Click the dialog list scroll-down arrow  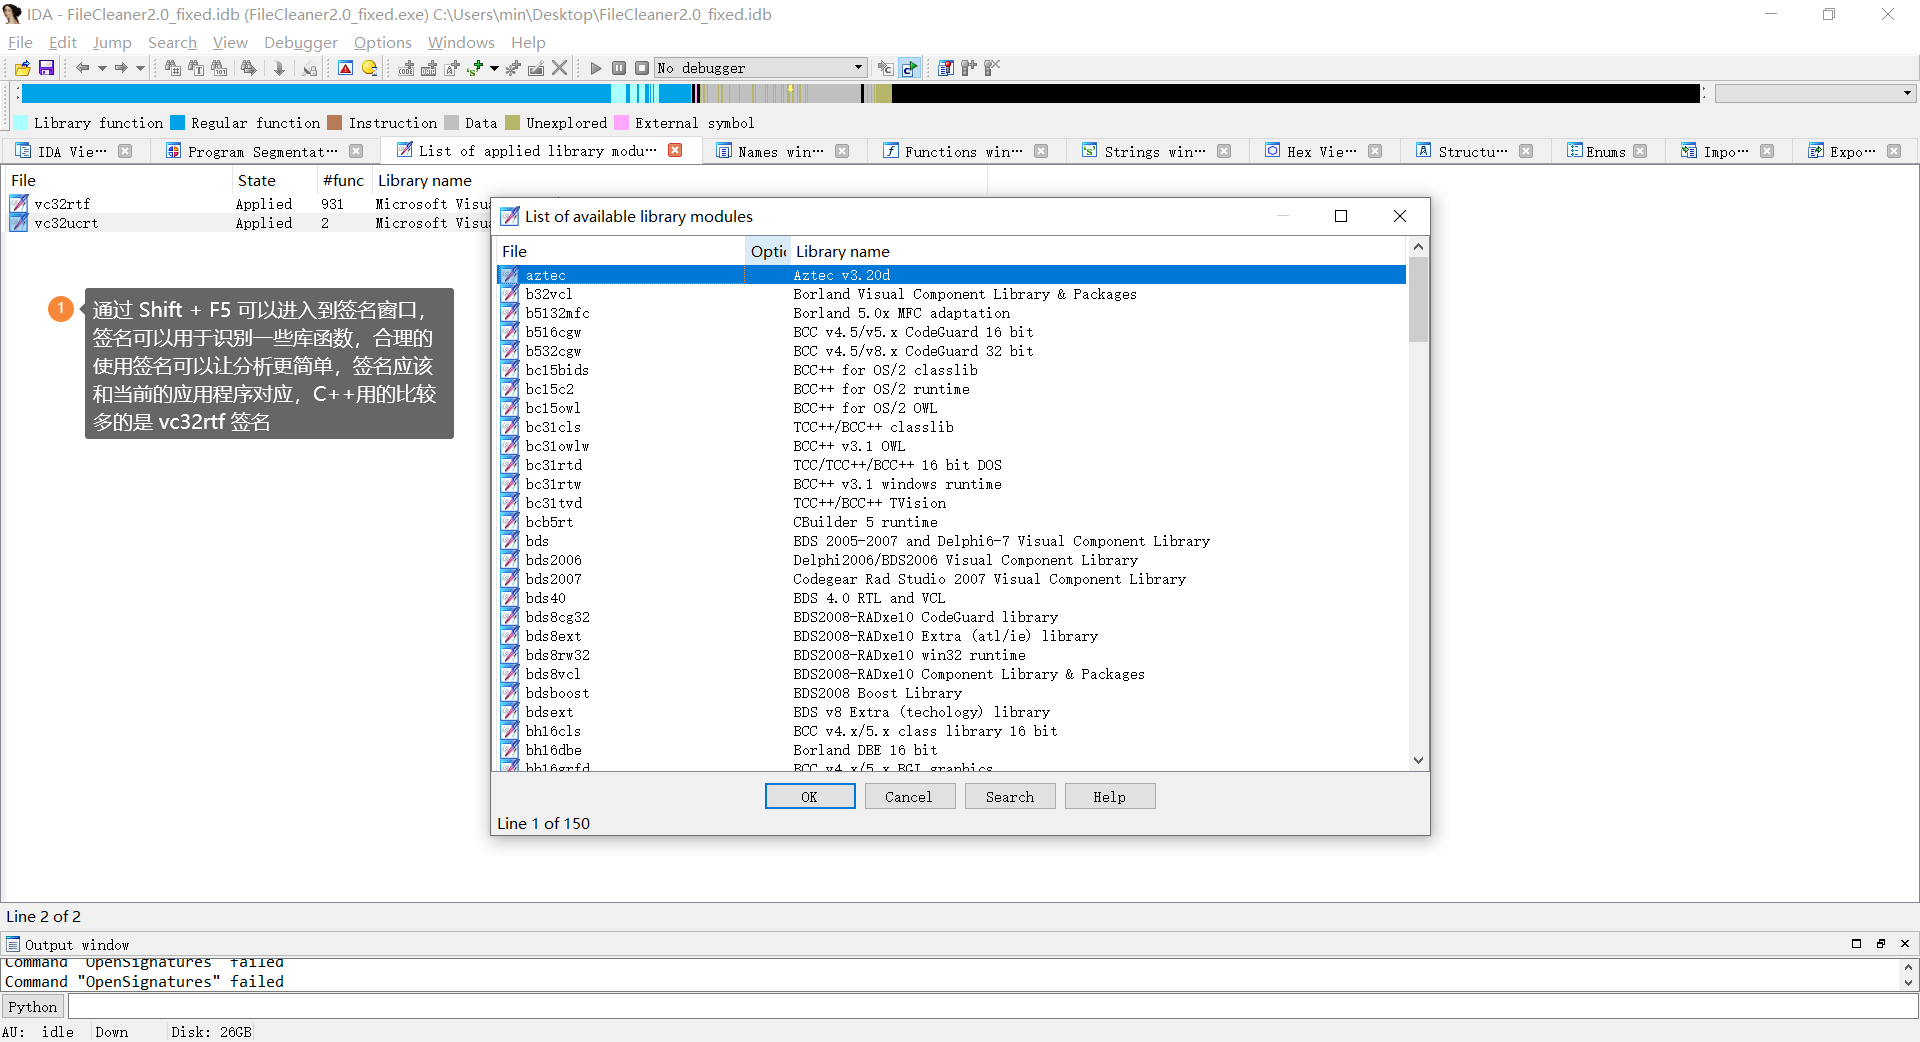pyautogui.click(x=1418, y=760)
